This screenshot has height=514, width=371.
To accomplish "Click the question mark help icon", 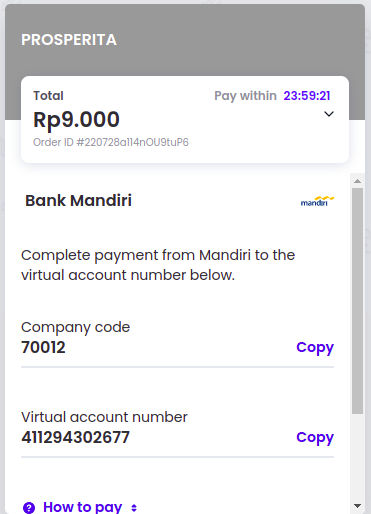I will pos(29,508).
